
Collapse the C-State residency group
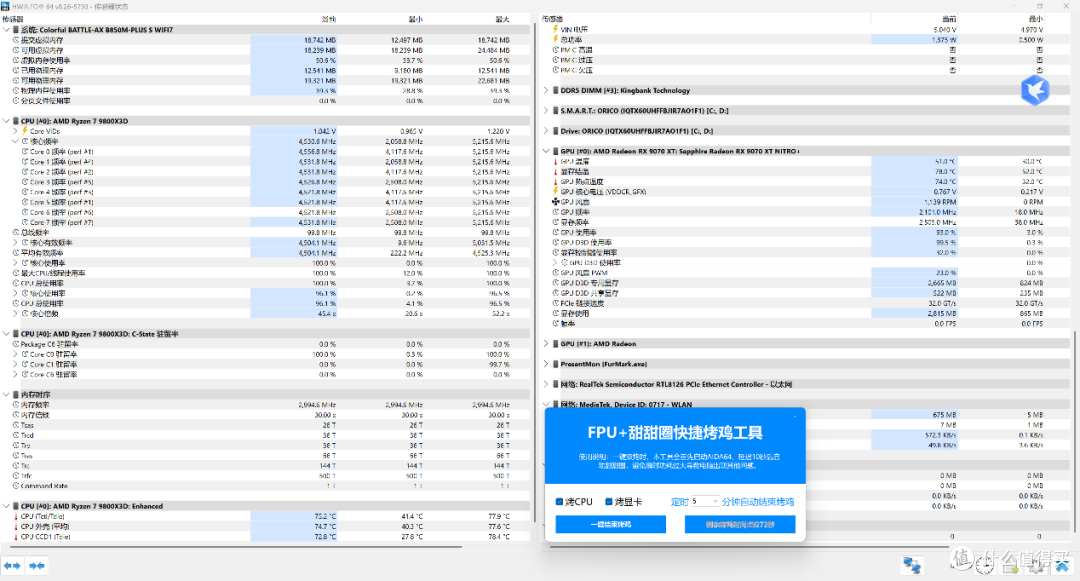point(6,334)
